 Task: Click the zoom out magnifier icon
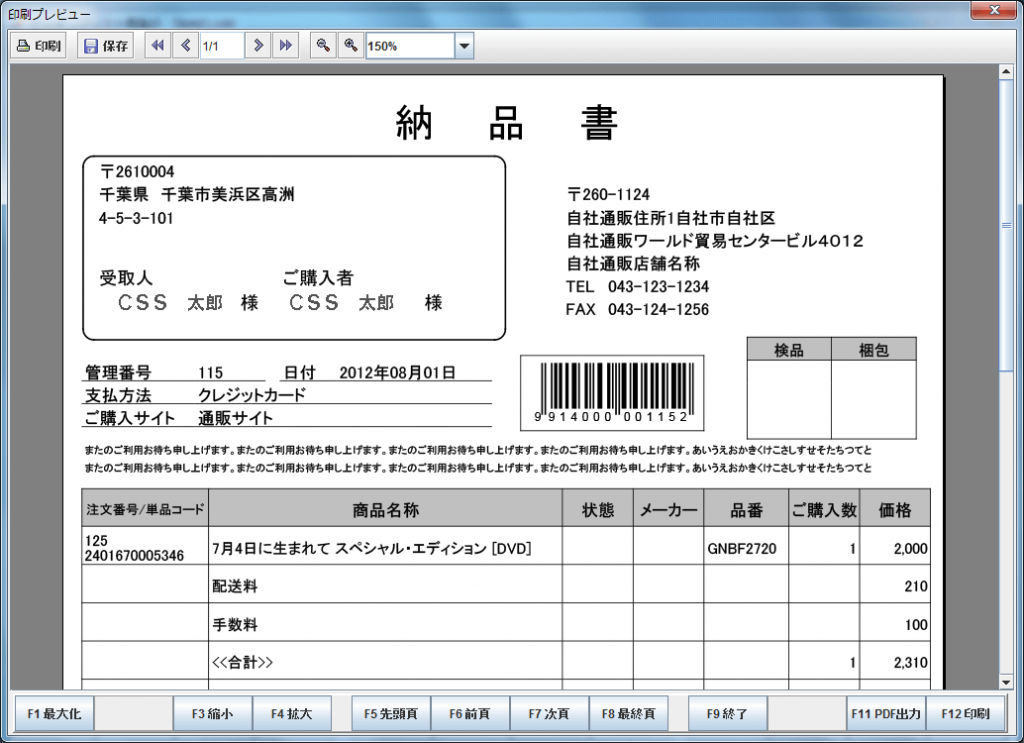coord(322,46)
